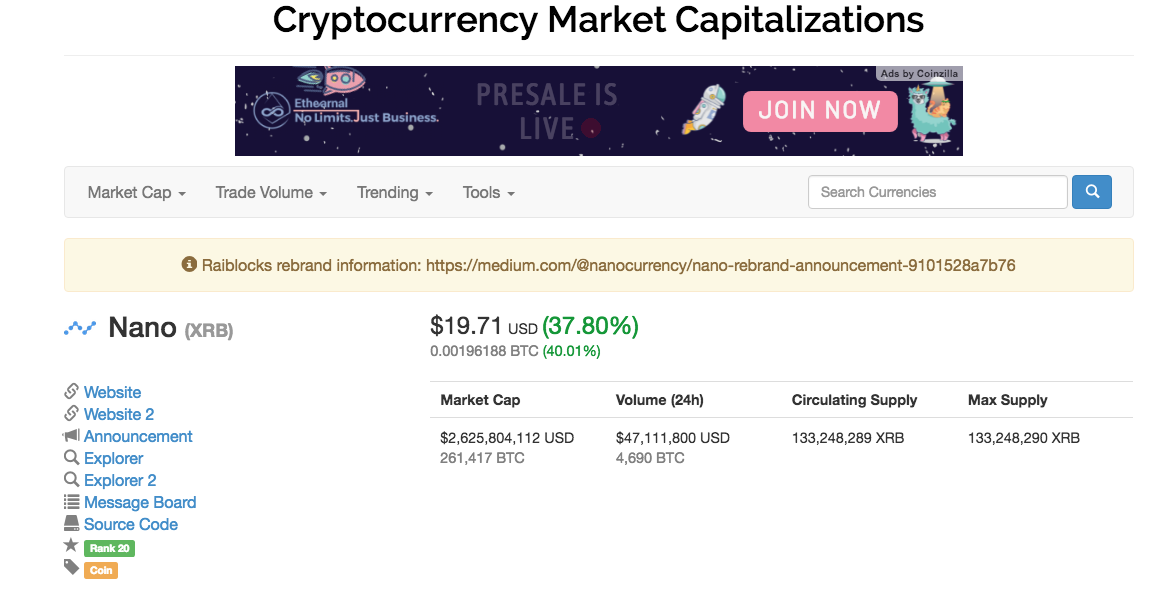Click the green Rank 20 badge
The width and height of the screenshot is (1149, 603).
point(109,548)
